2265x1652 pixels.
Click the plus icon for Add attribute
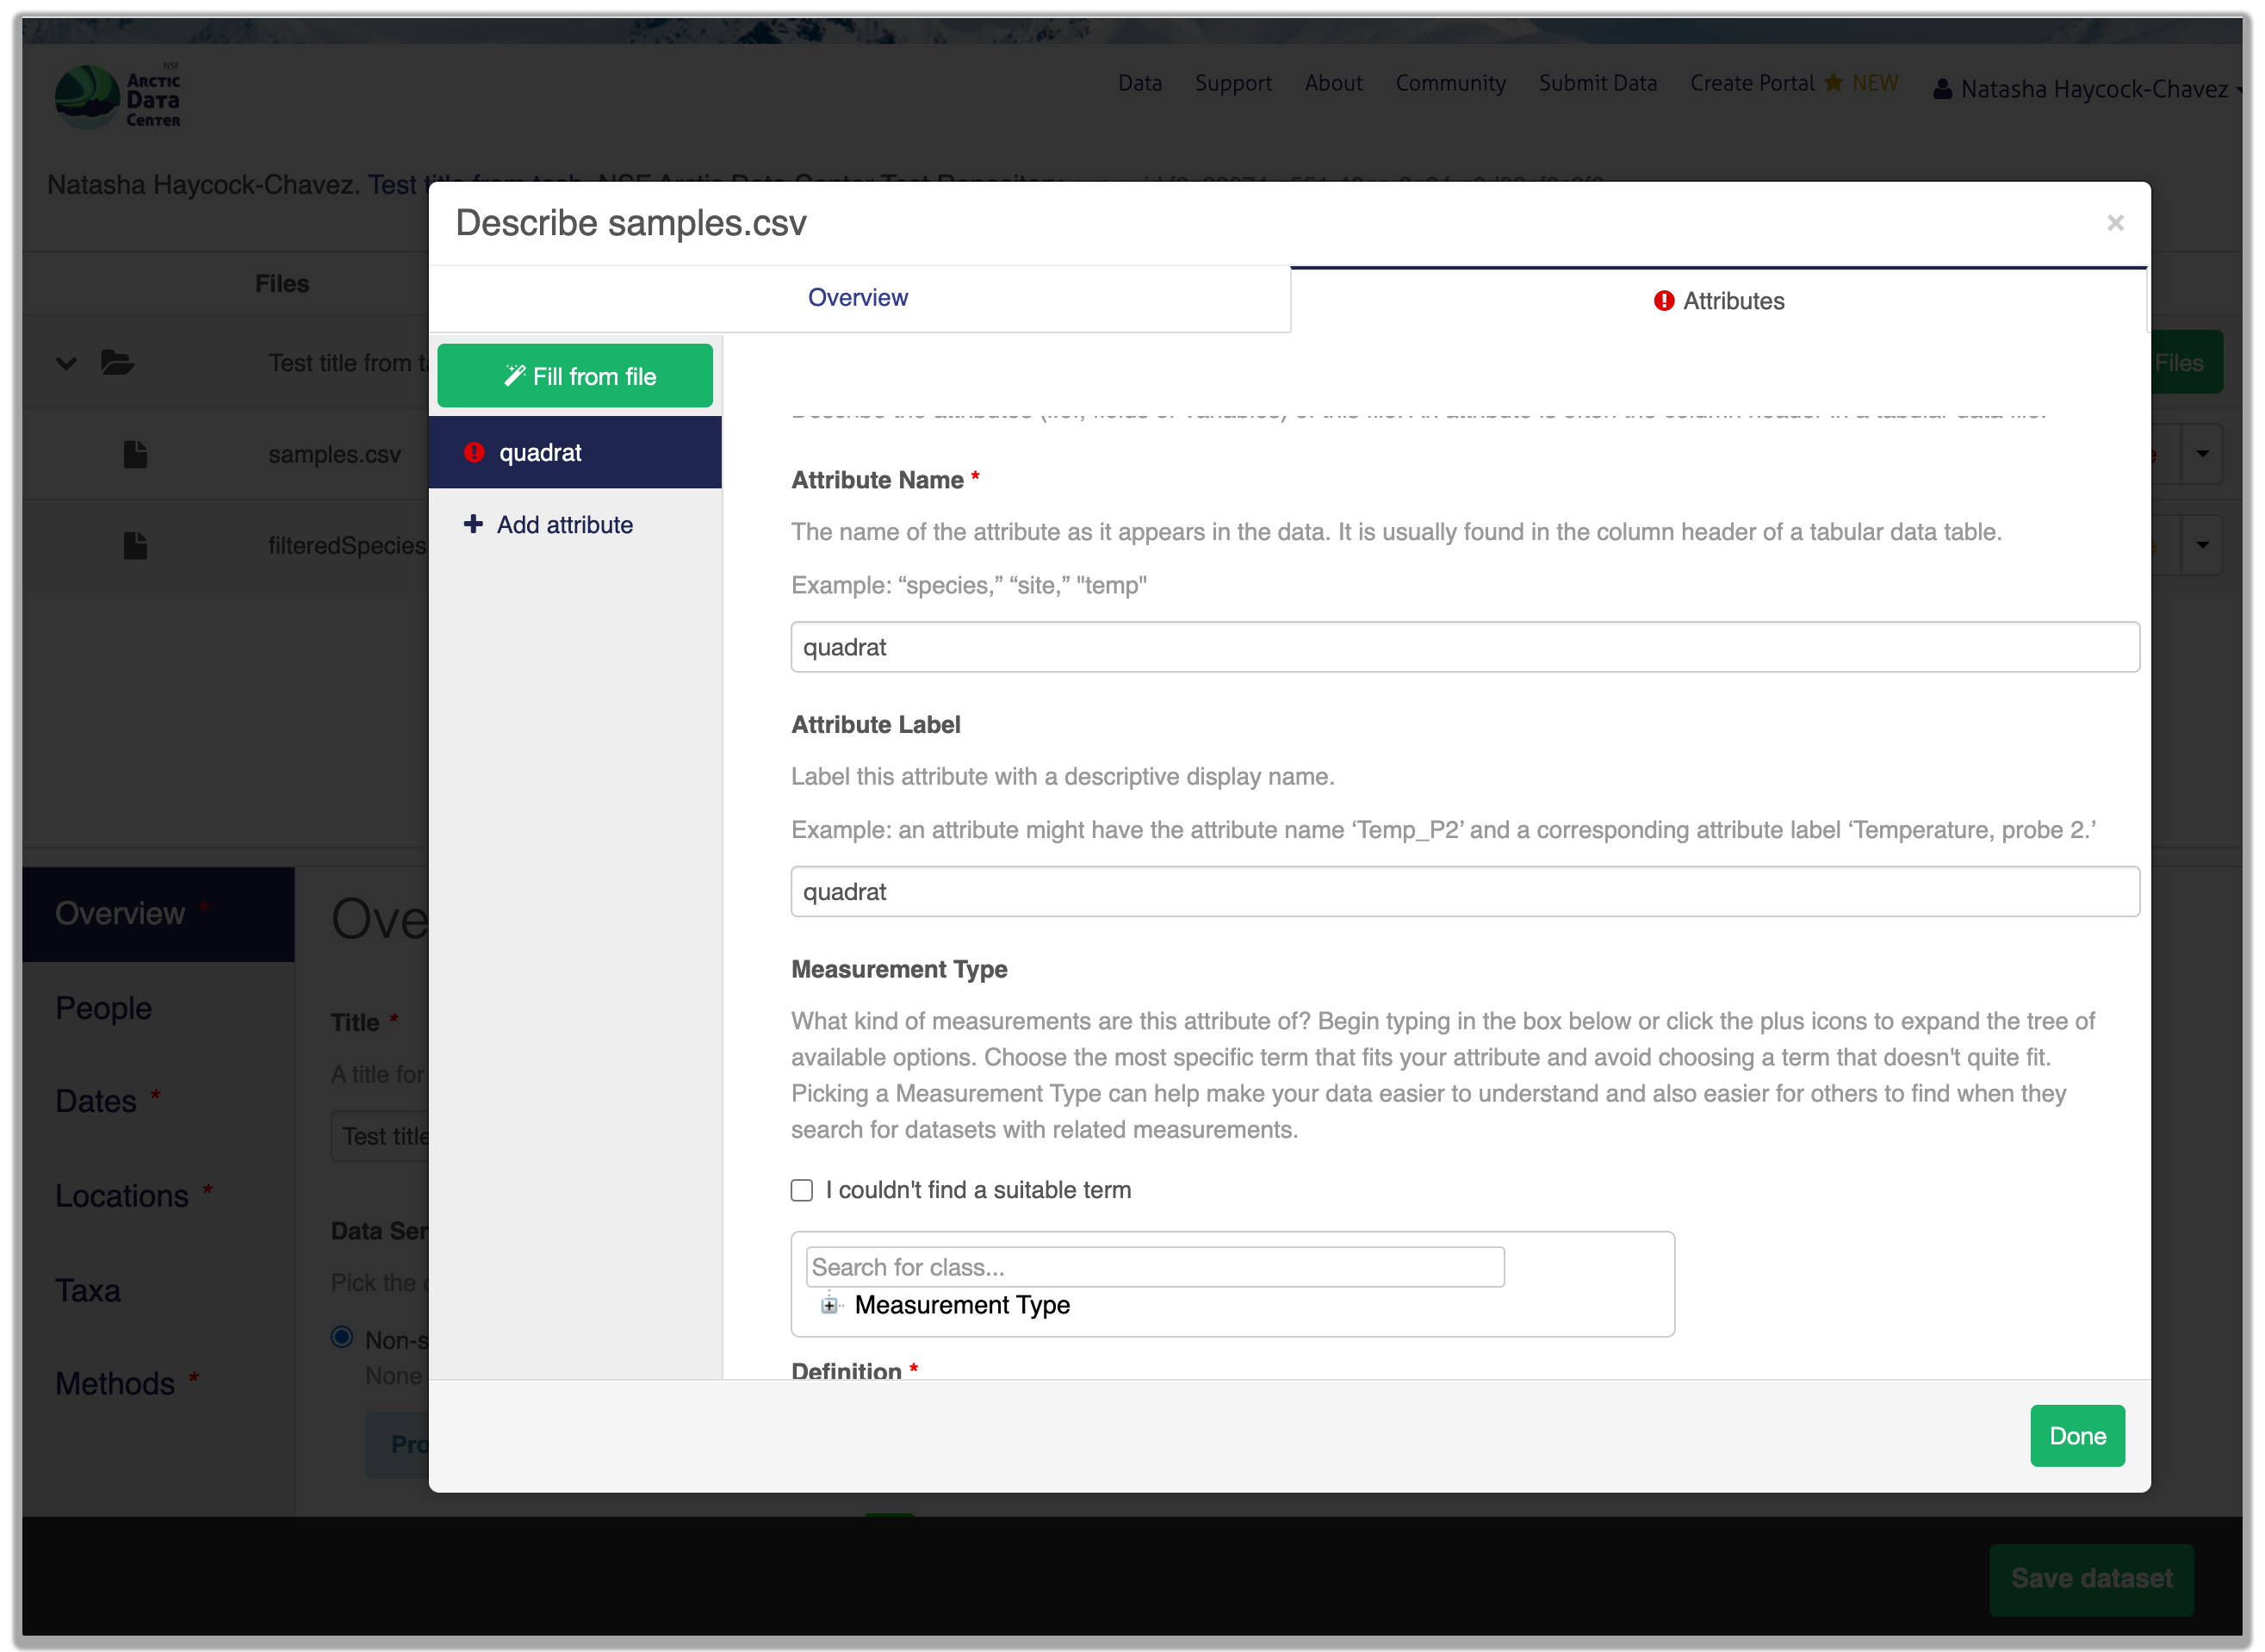point(473,524)
